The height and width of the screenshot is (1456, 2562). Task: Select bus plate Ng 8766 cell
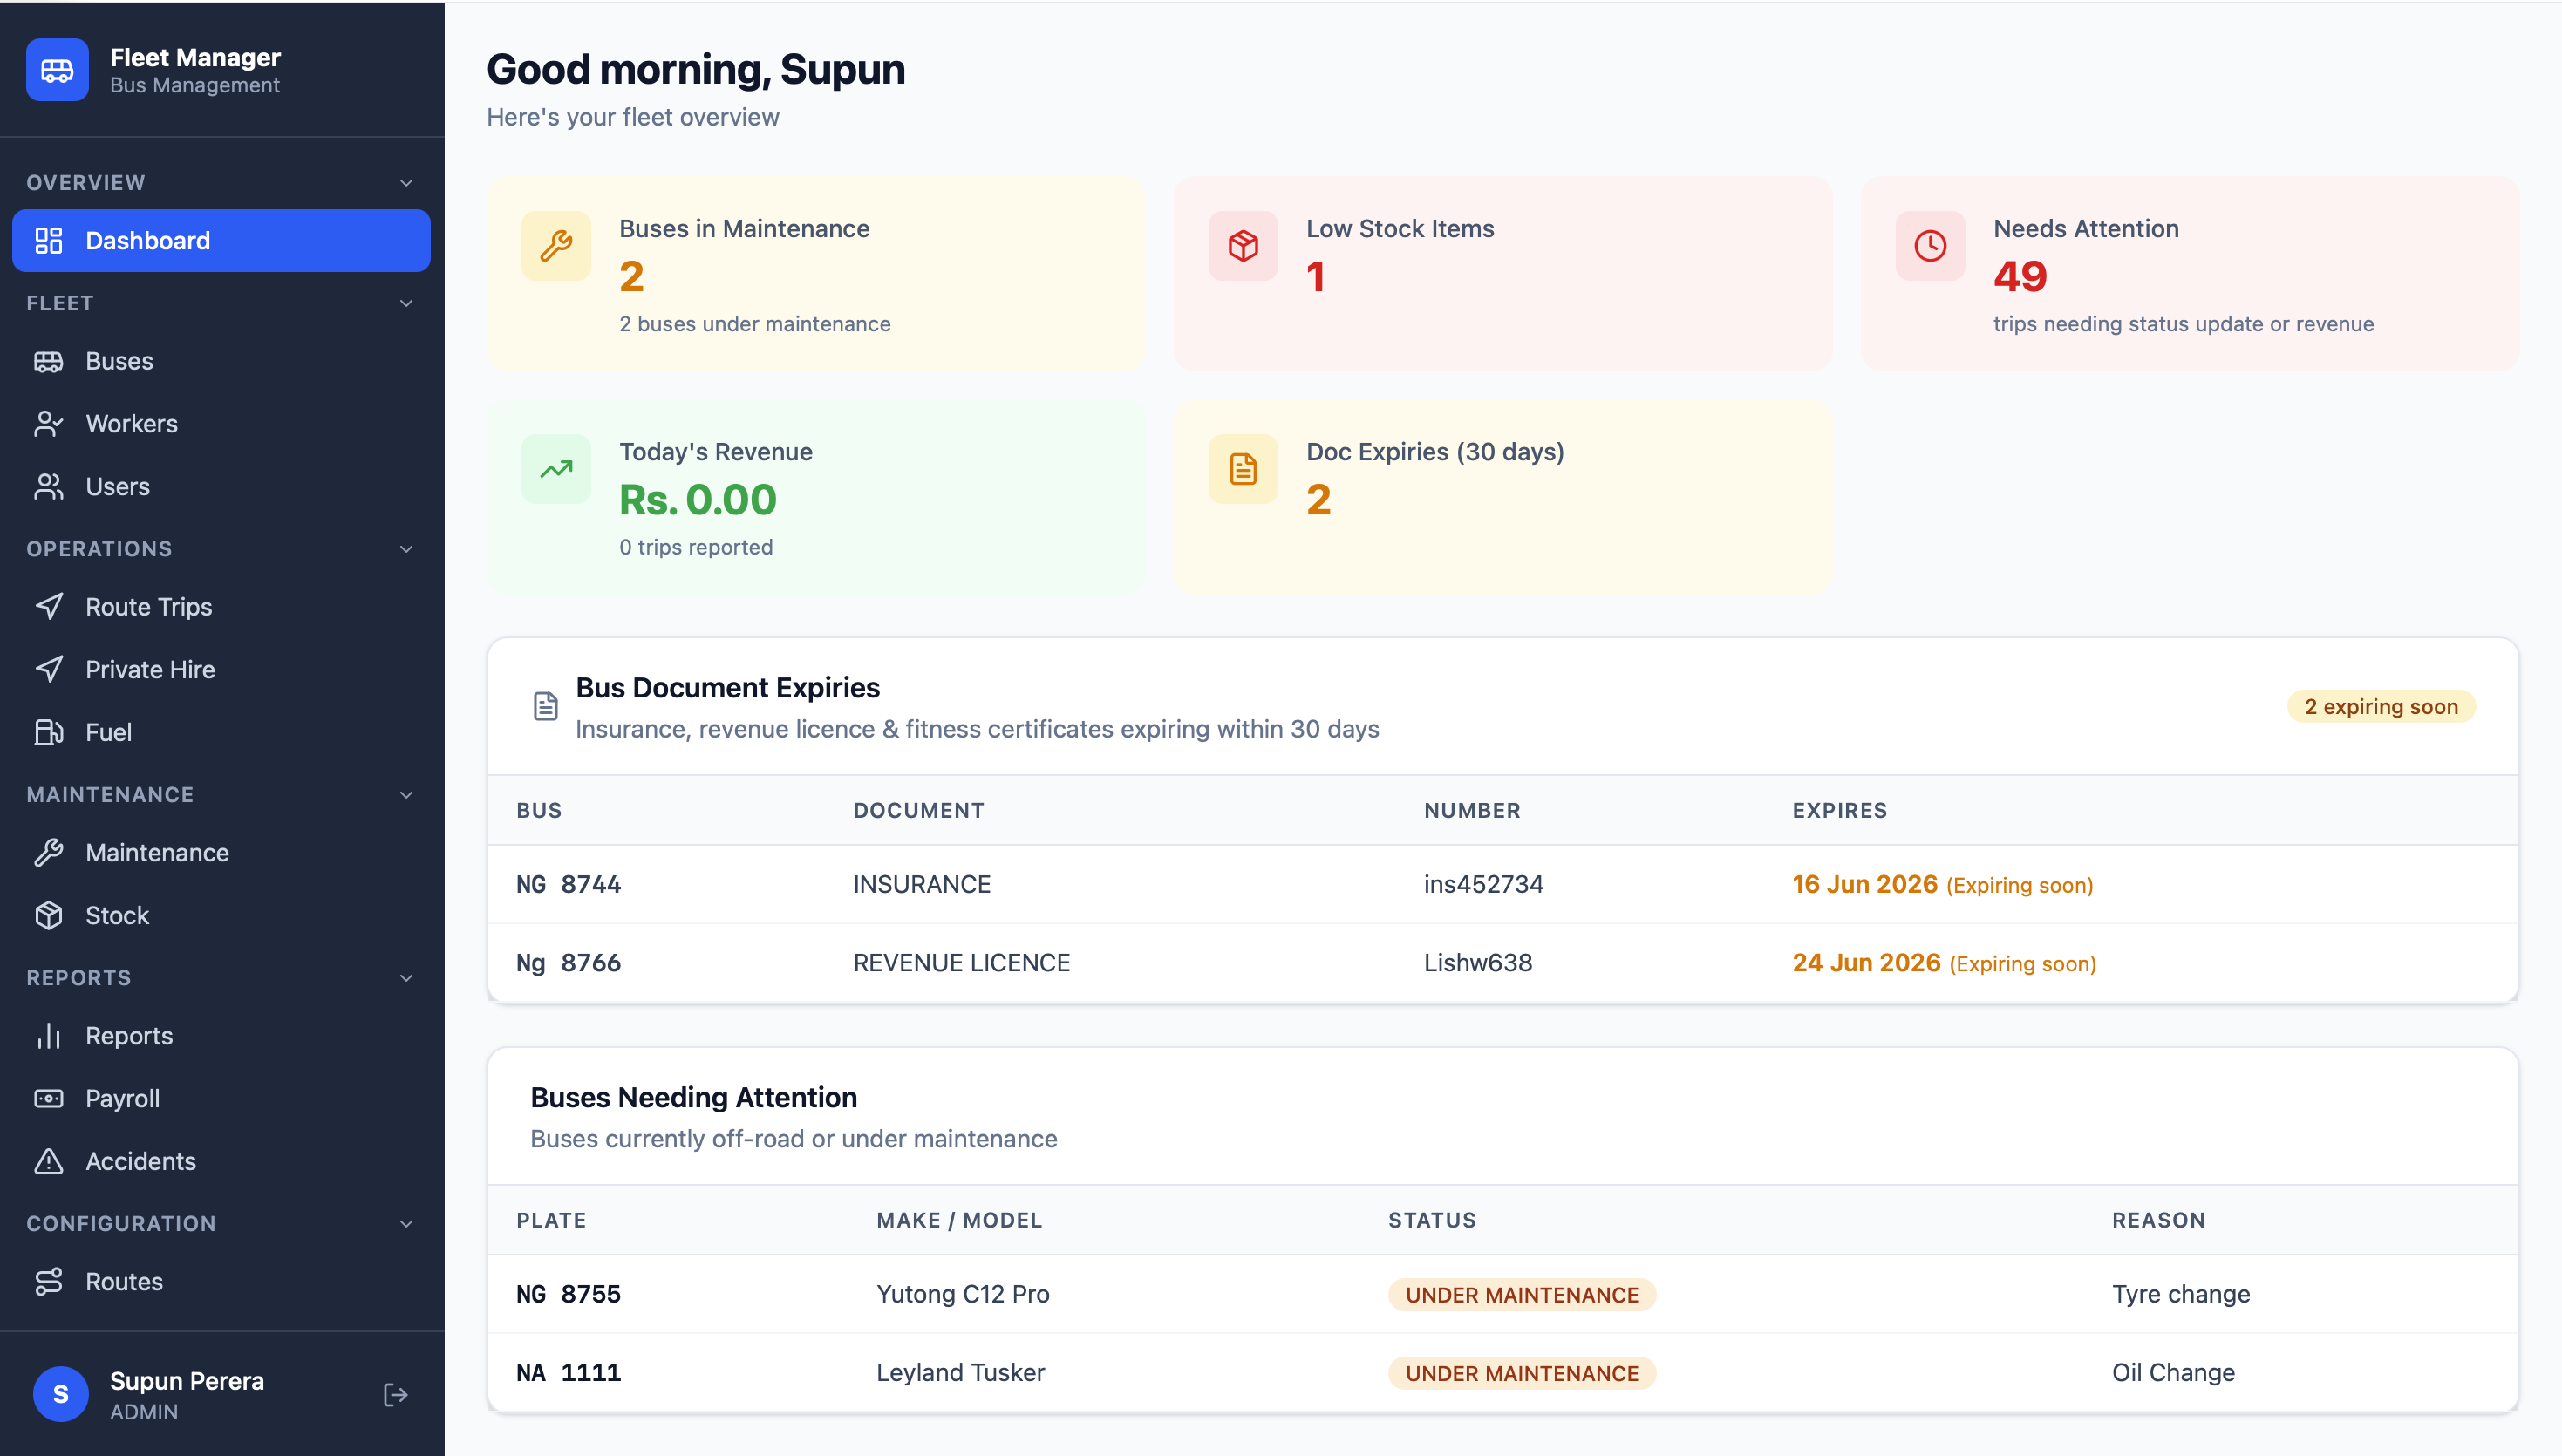[568, 963]
